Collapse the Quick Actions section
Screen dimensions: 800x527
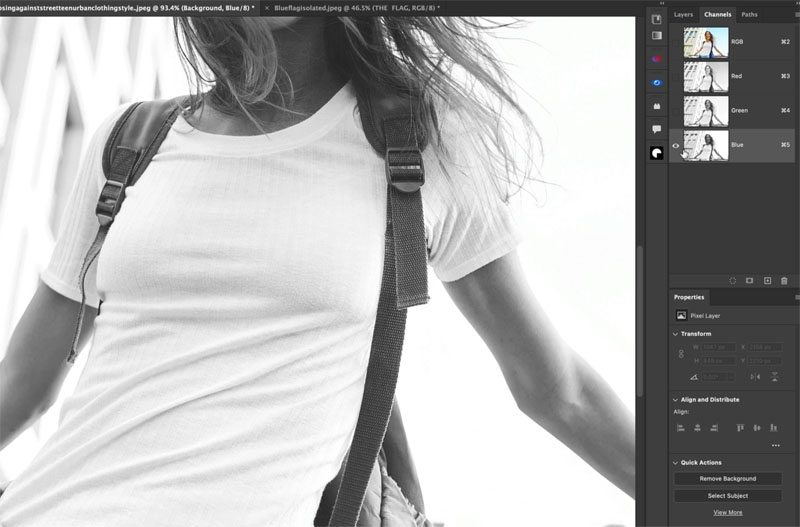[x=675, y=462]
